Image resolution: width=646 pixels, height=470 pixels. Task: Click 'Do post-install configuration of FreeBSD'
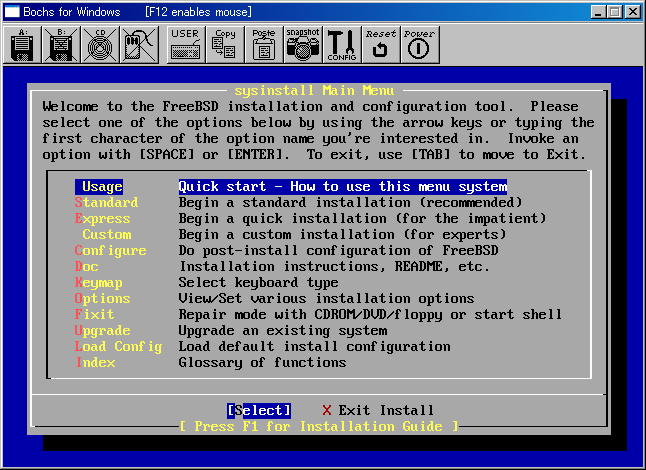pos(338,250)
